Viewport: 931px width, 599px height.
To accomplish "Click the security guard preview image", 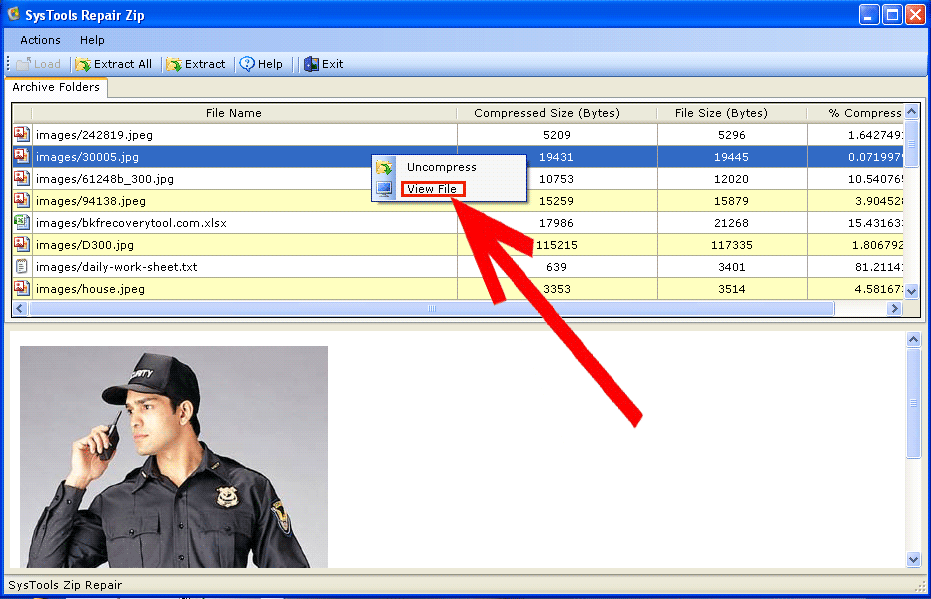I will coord(174,456).
